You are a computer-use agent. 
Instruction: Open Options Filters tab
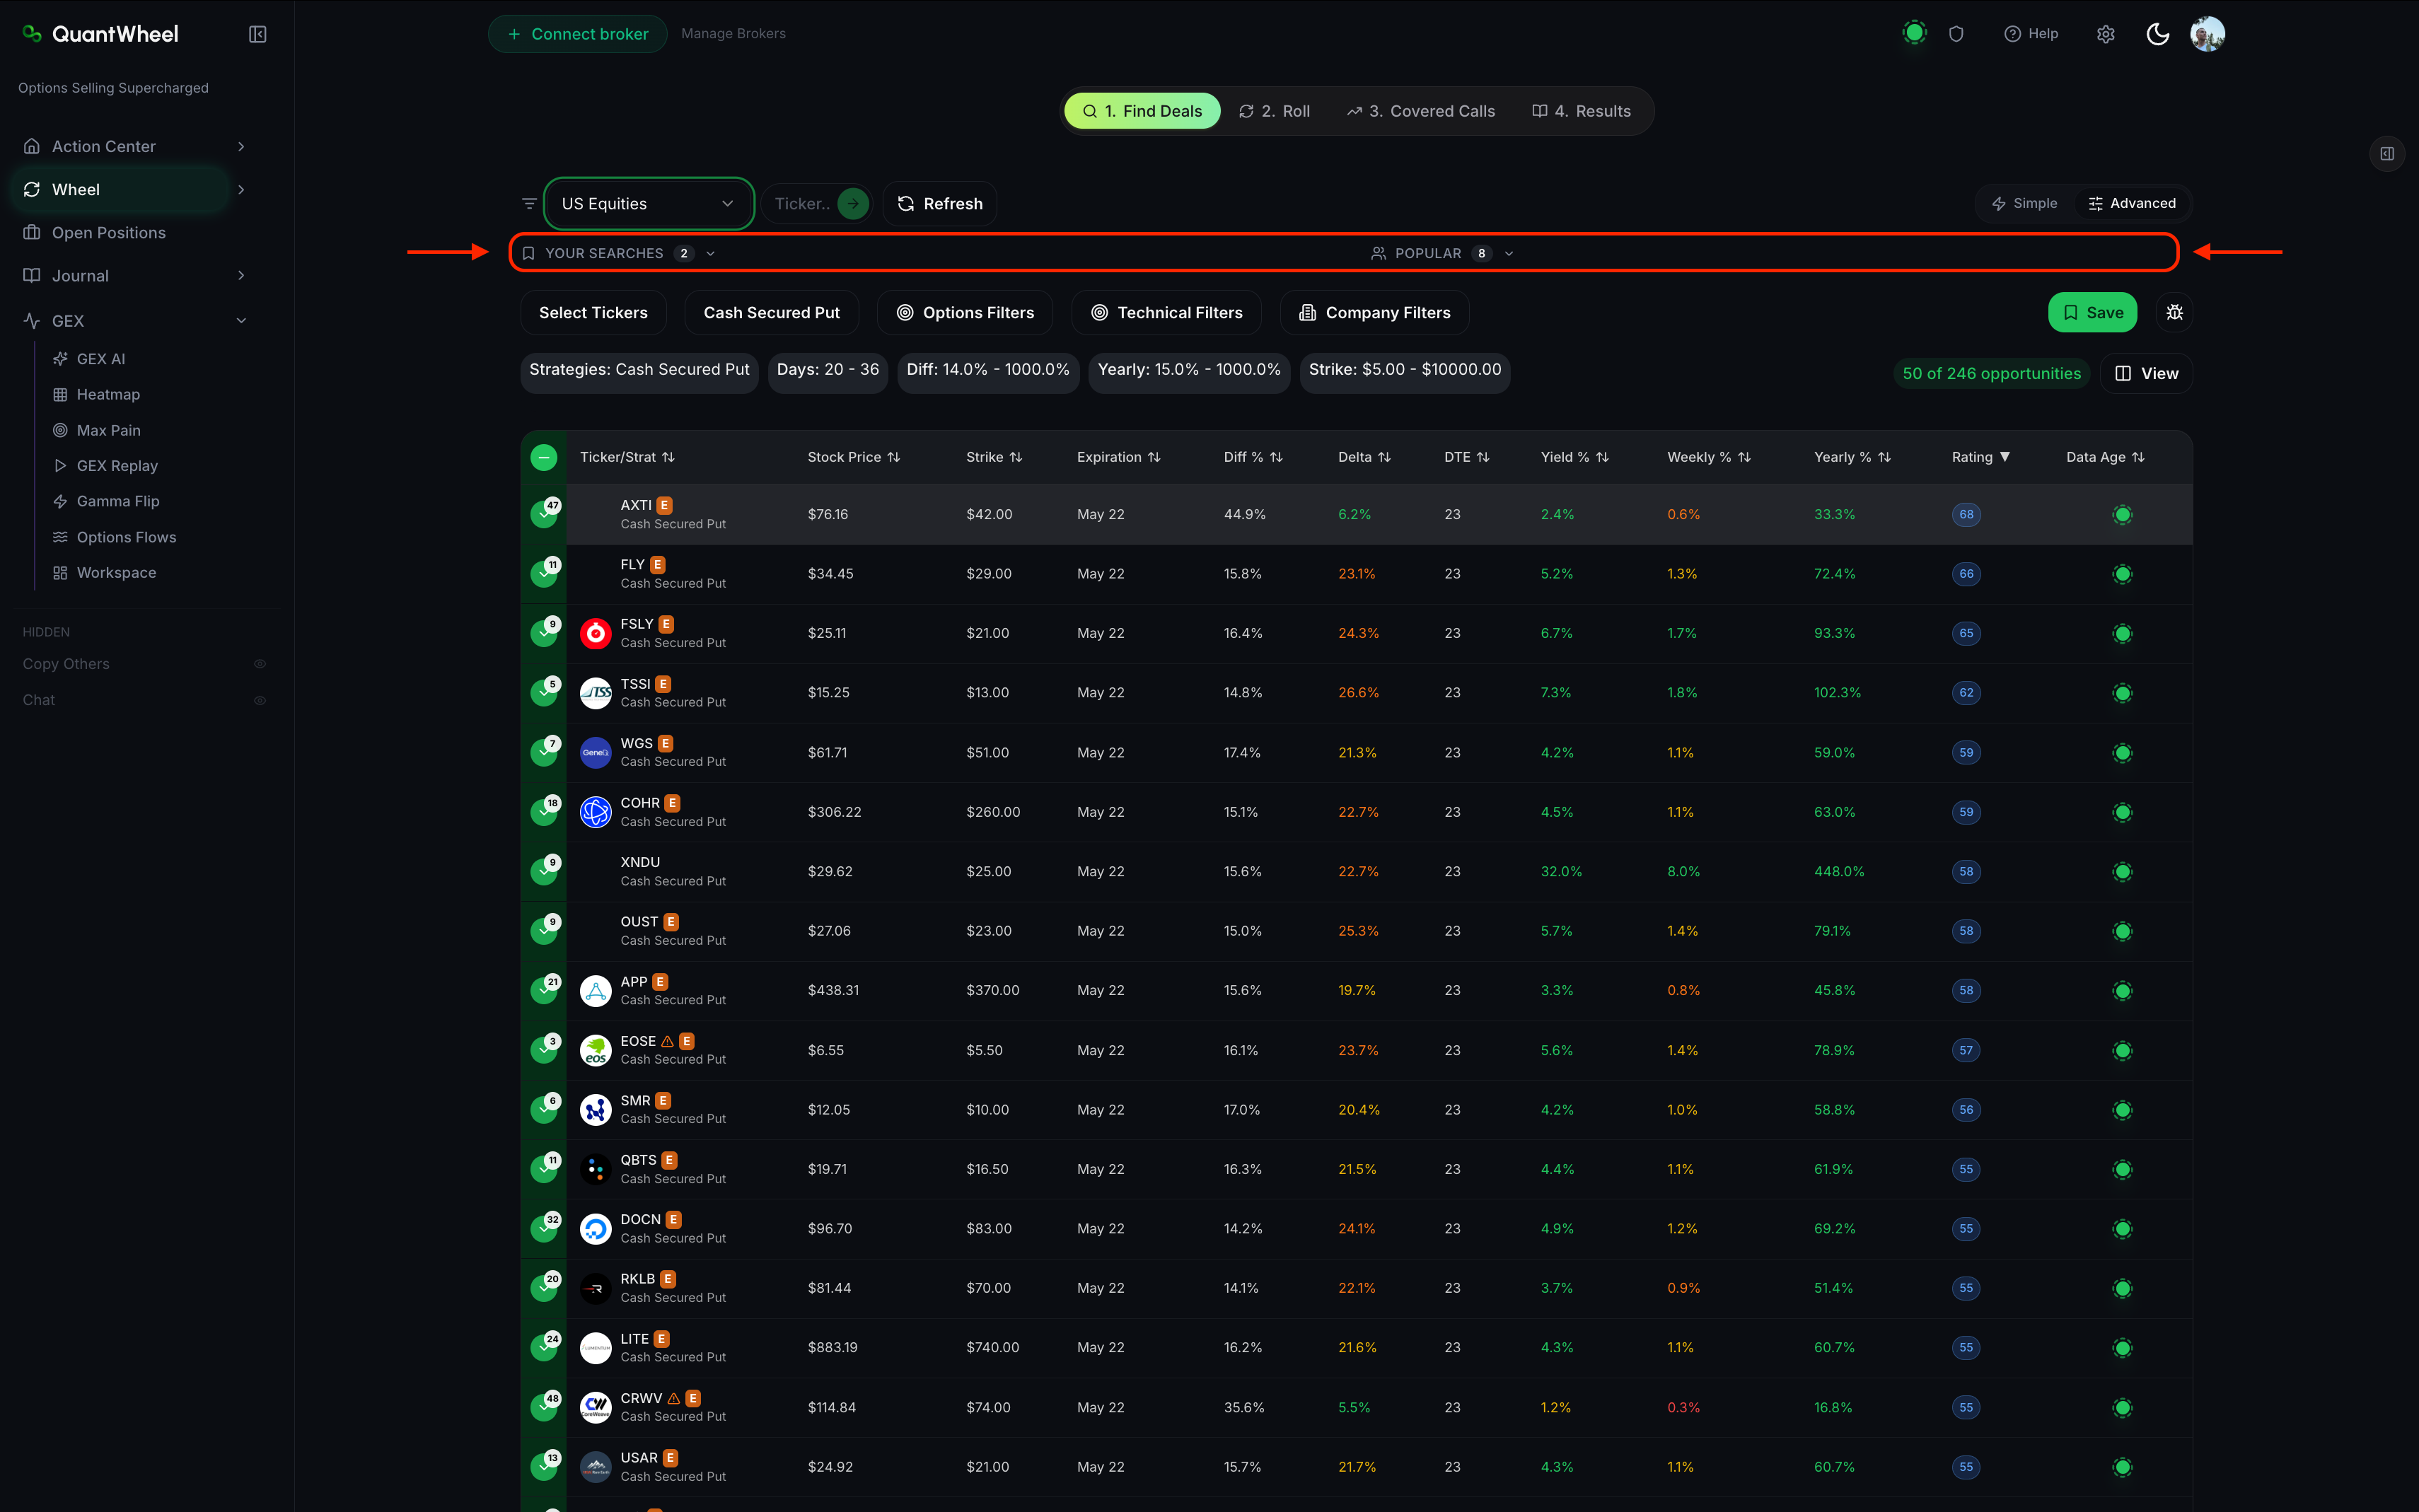click(x=965, y=313)
